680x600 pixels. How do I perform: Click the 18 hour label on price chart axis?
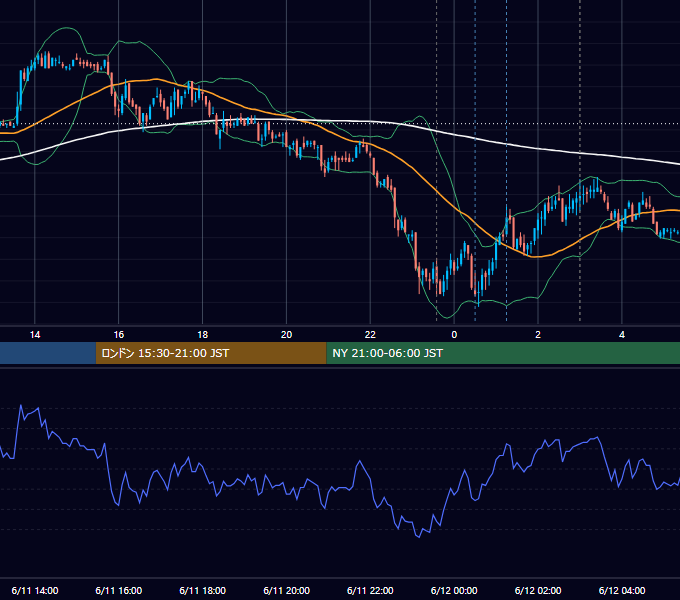pos(203,335)
